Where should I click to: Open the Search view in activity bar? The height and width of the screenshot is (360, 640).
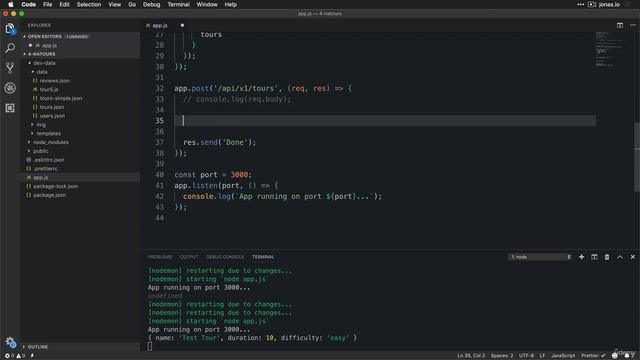pyautogui.click(x=10, y=48)
